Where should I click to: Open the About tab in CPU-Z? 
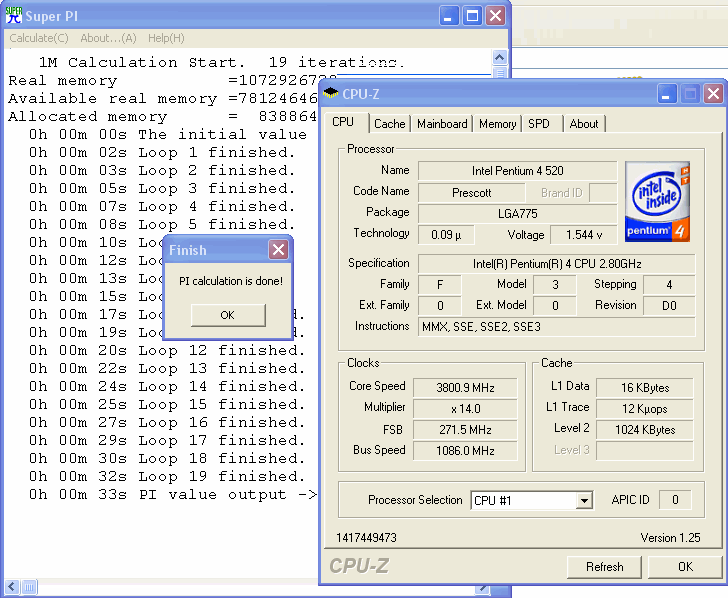(584, 124)
